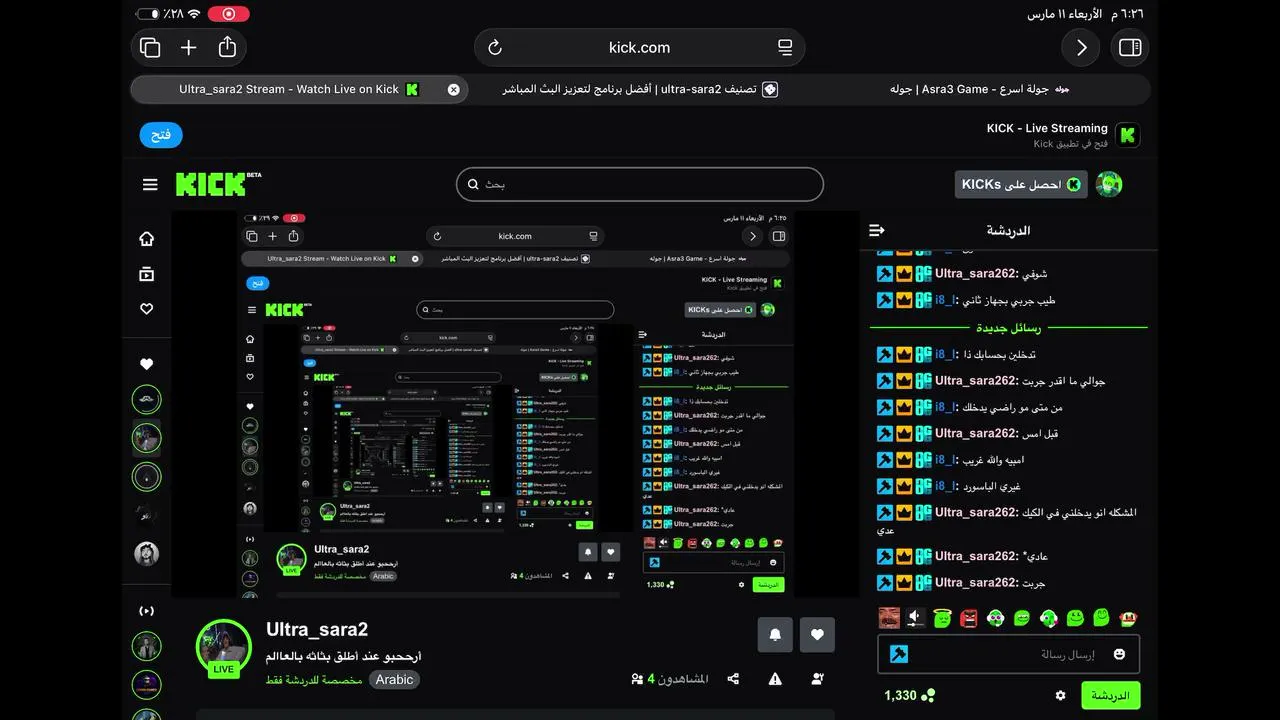Click Ultra_sara262 on message جربت

[975, 582]
